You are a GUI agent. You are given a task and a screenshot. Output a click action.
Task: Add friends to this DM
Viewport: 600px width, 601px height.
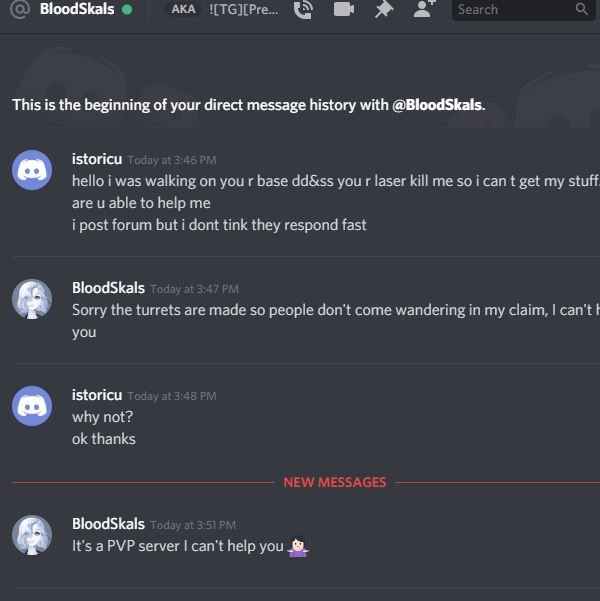[x=424, y=9]
